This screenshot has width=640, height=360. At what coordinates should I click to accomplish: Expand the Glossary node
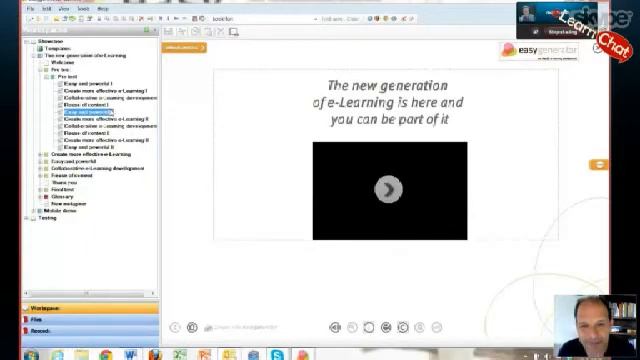40,197
